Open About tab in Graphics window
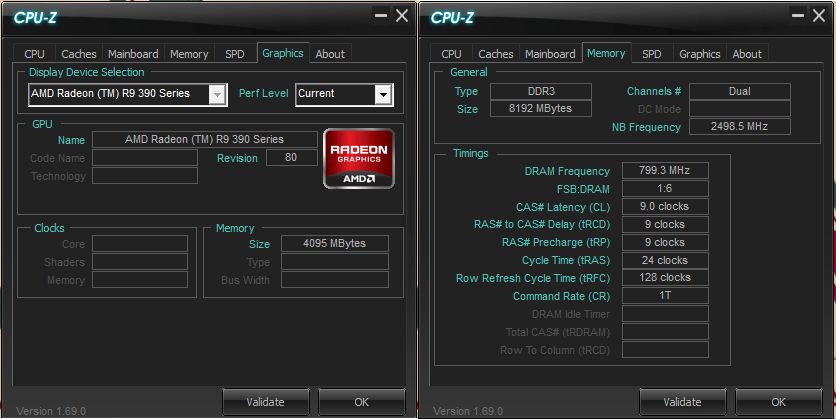 [330, 54]
